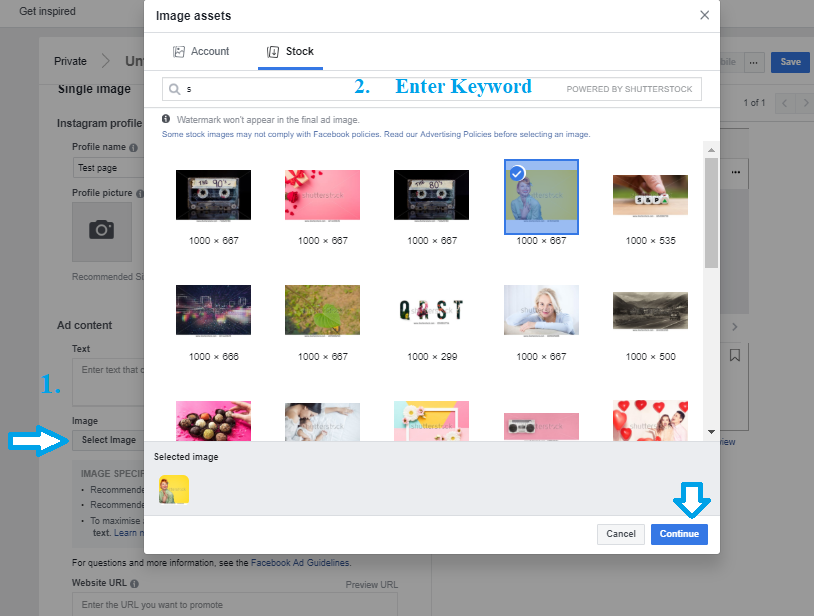
Task: Click the bookmark icon in the preview panel
Action: [735, 355]
